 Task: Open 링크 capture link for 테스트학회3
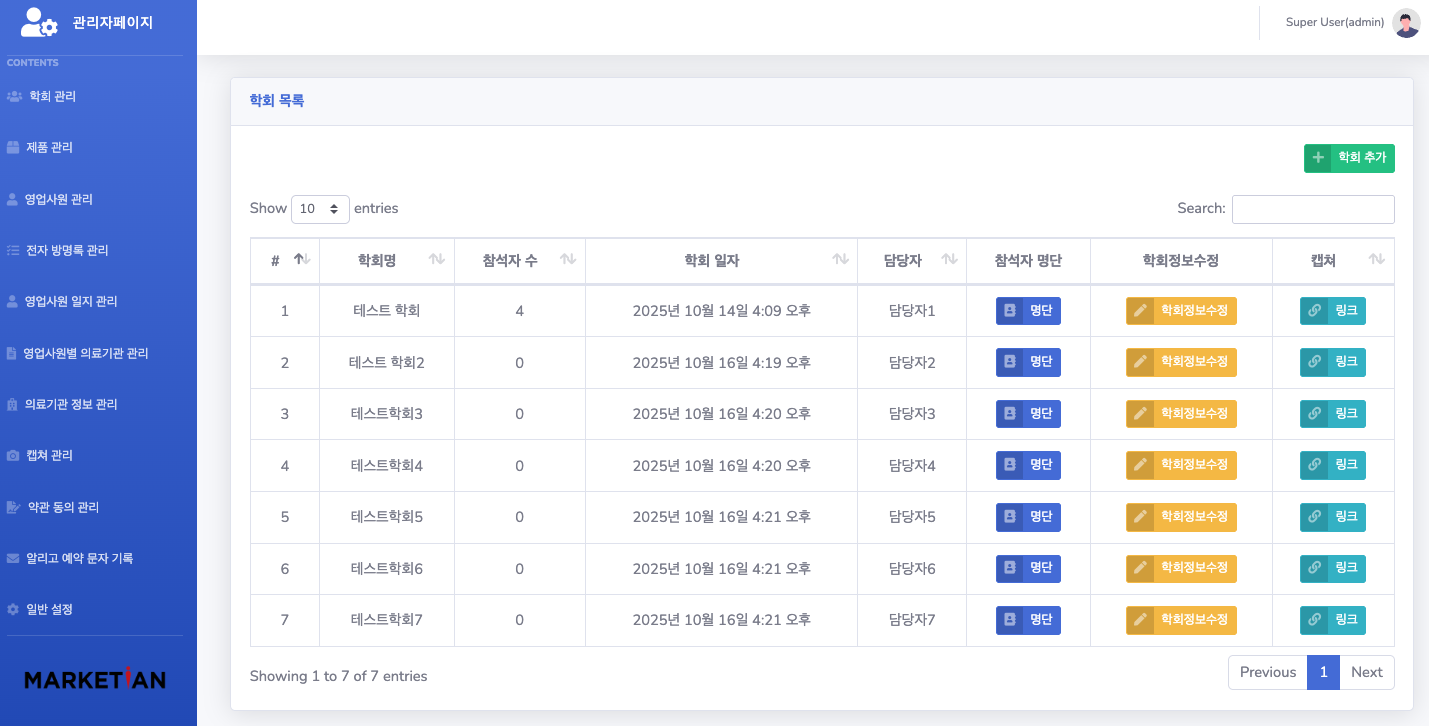[x=1332, y=414]
